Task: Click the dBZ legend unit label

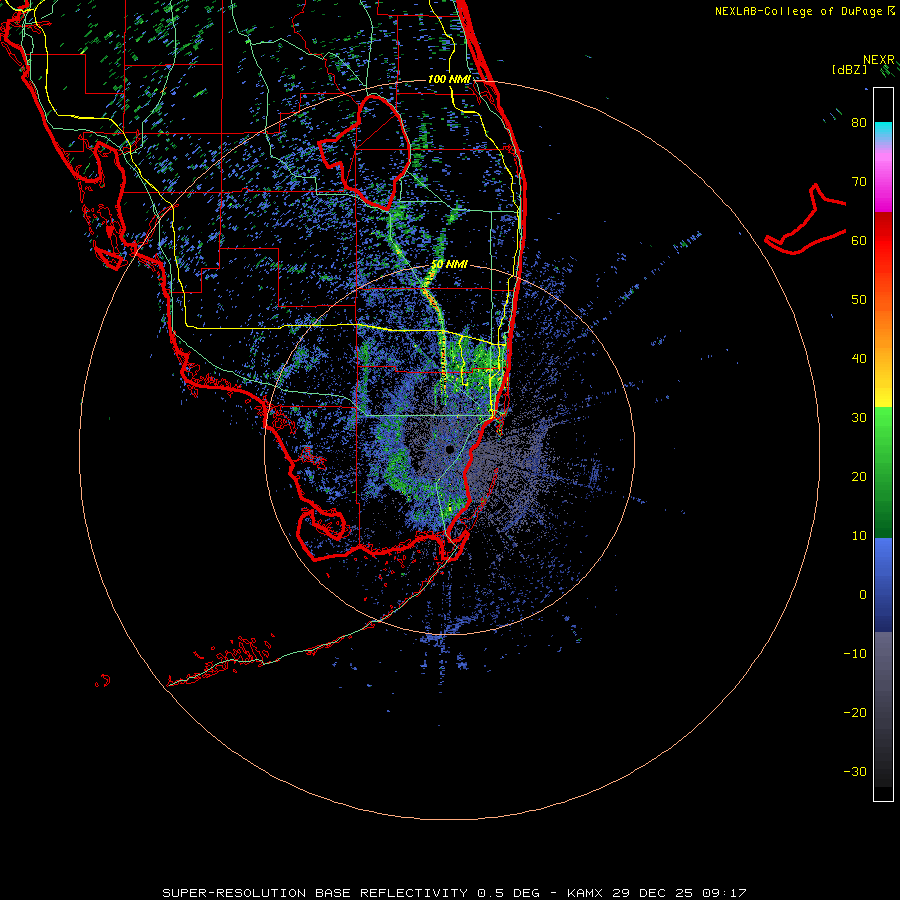Action: 849,69
